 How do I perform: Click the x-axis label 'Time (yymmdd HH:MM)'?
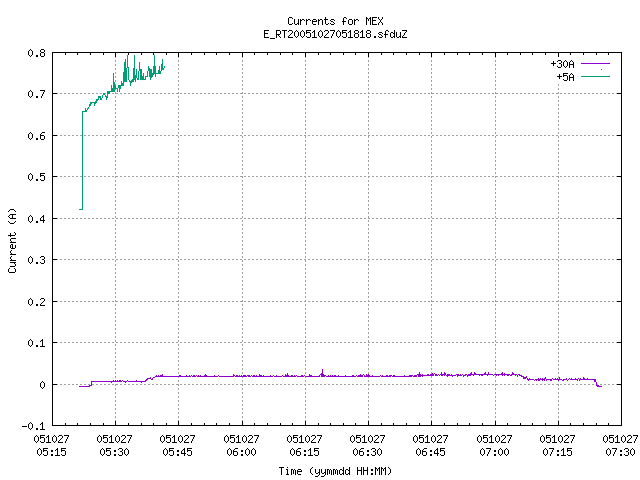[x=335, y=471]
